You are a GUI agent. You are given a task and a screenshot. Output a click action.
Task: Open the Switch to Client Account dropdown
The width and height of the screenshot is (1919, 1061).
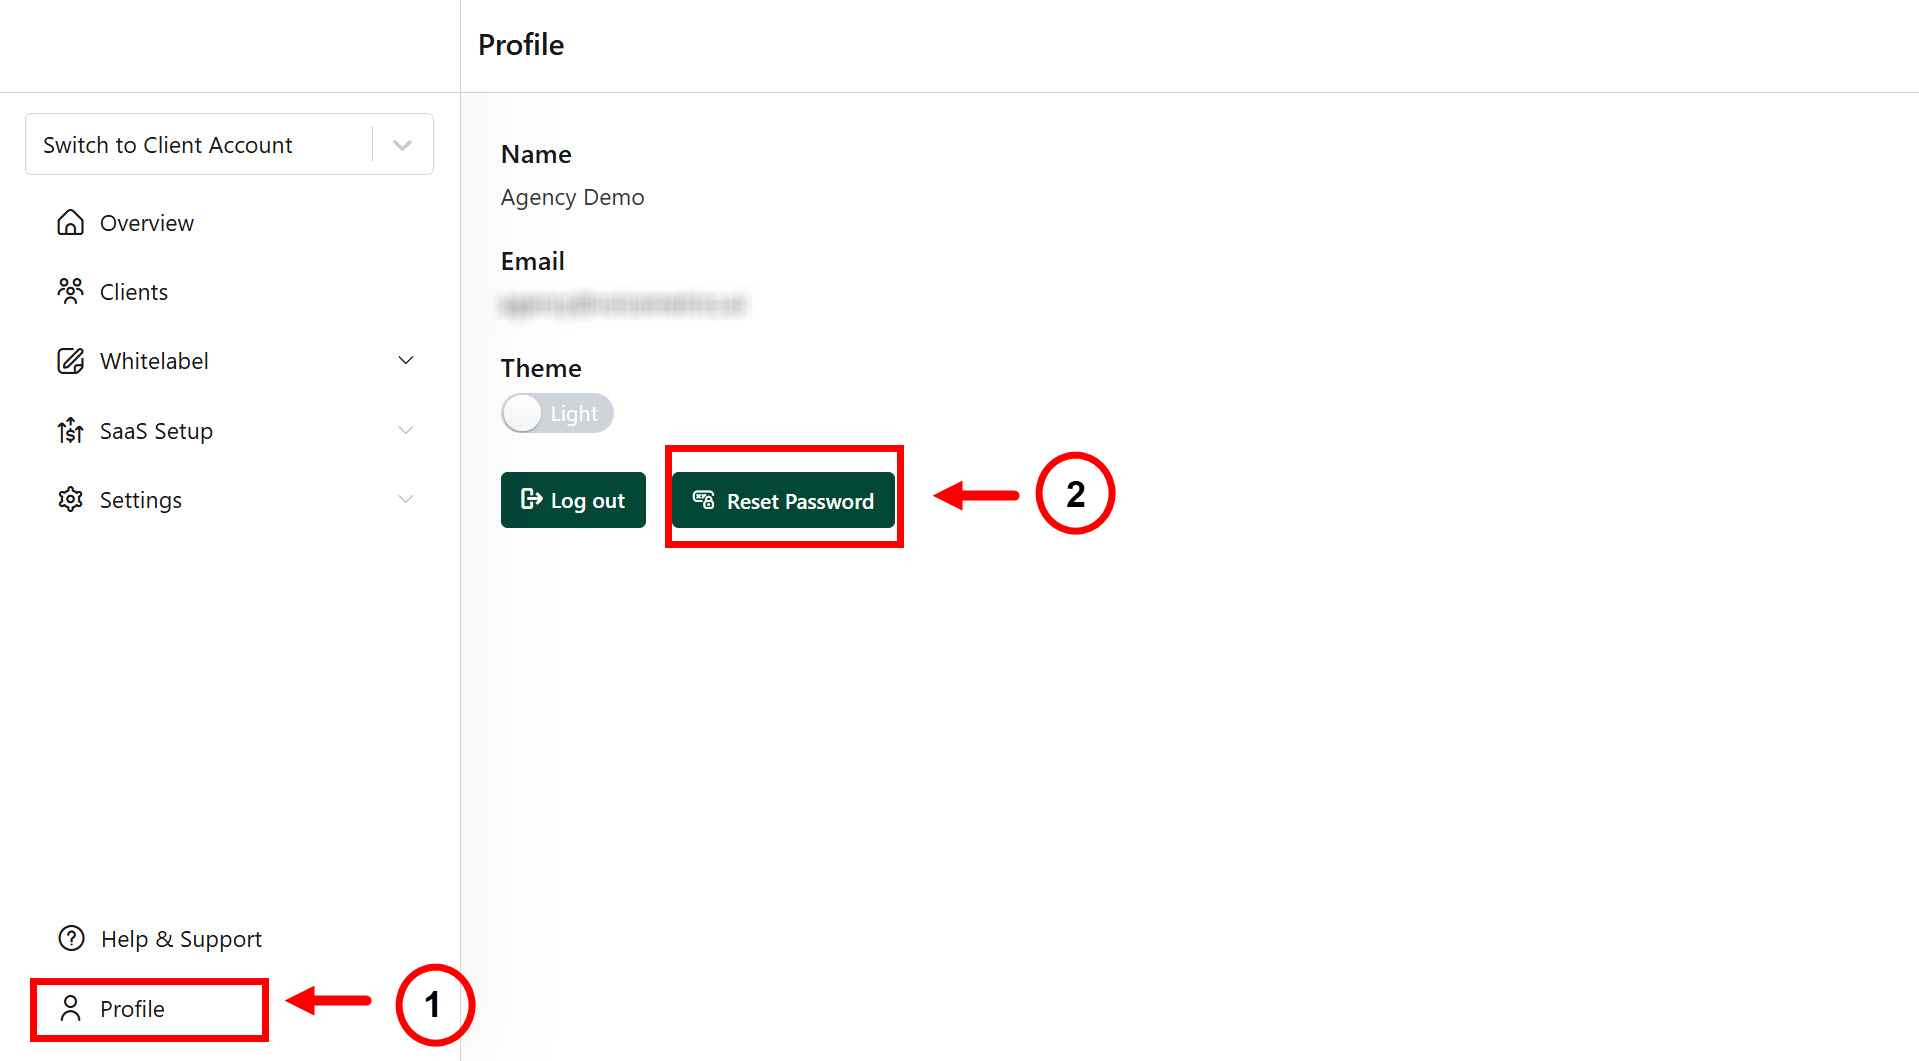402,145
